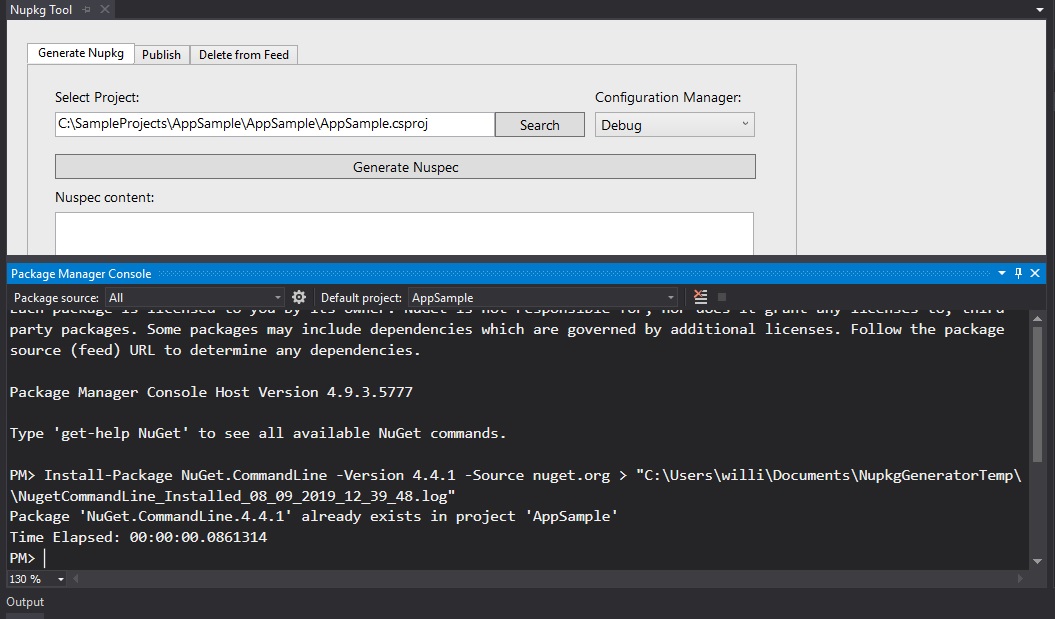This screenshot has width=1055, height=619.
Task: Select the Generate Nupkg tab
Action: click(80, 53)
